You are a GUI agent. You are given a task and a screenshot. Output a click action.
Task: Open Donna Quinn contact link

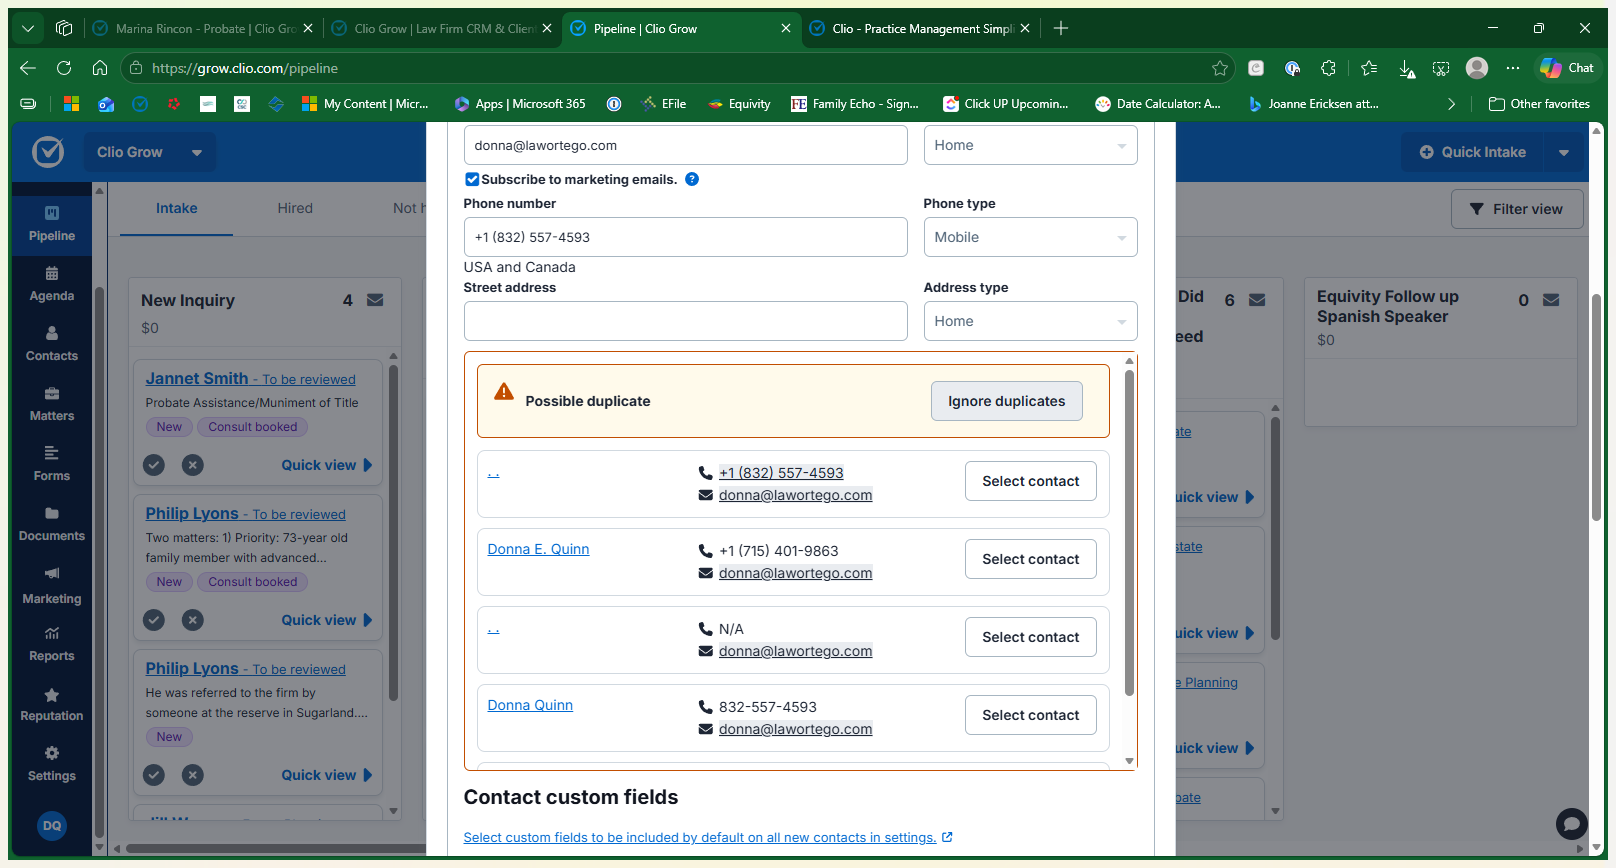[530, 705]
